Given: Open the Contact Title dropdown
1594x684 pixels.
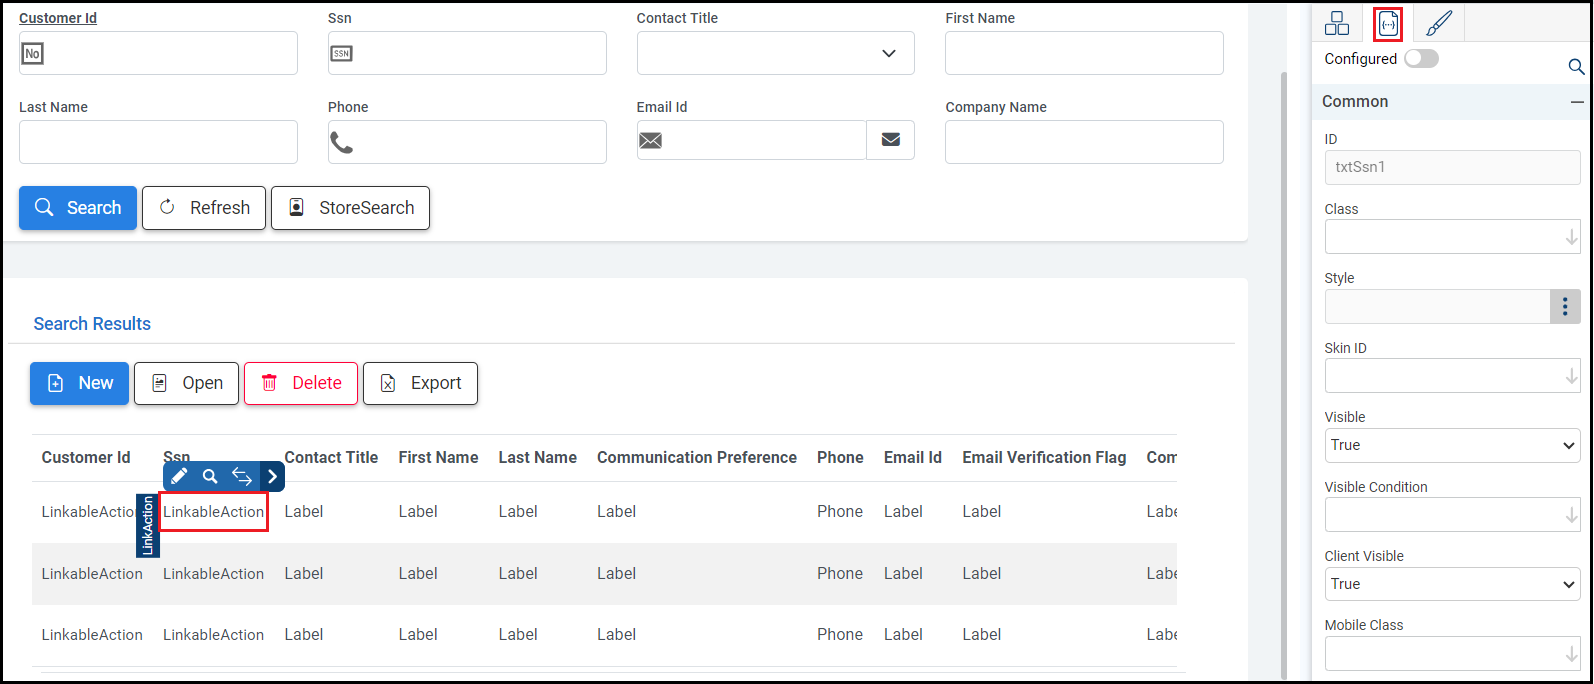Looking at the screenshot, I should coord(775,53).
